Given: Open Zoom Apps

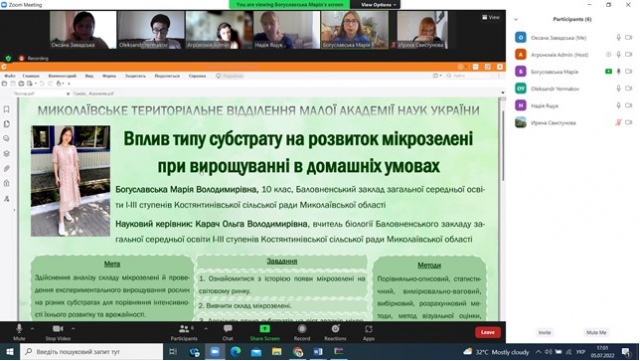Looking at the screenshot, I should [369, 332].
